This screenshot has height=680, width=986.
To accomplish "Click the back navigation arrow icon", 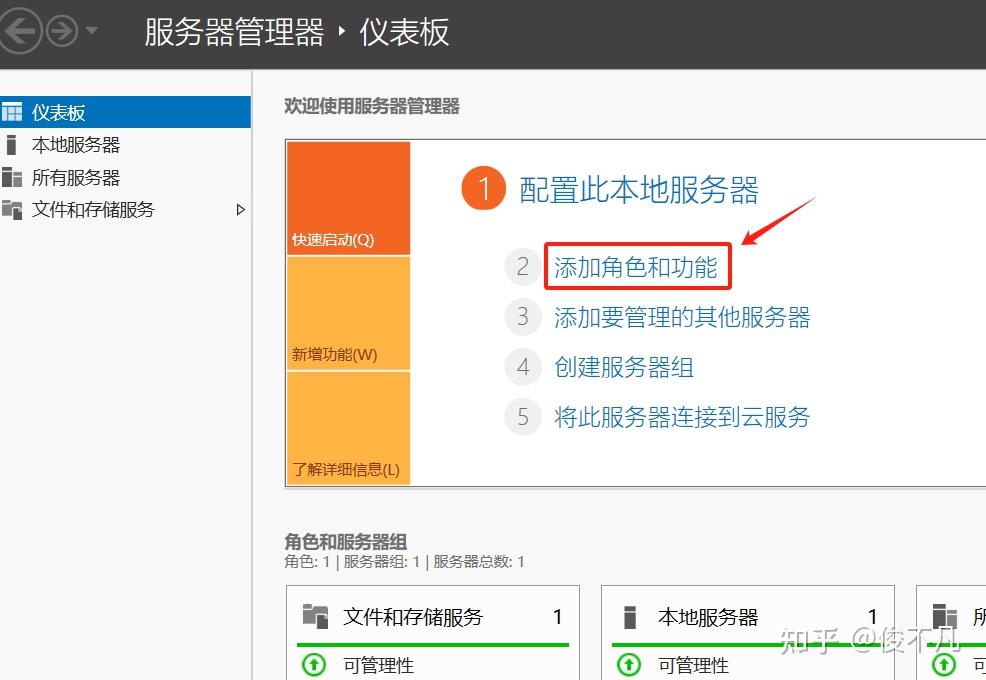I will 19,30.
